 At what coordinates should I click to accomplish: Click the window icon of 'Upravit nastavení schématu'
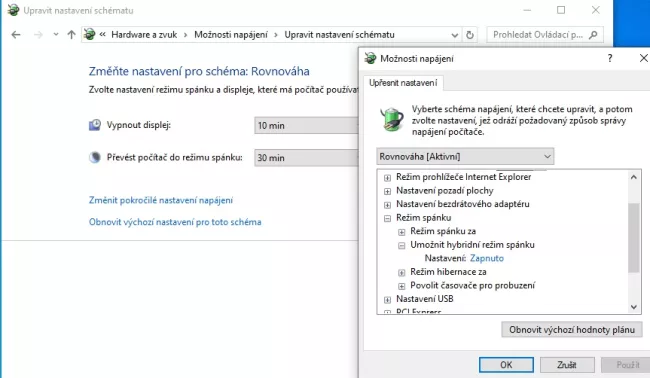coord(13,10)
